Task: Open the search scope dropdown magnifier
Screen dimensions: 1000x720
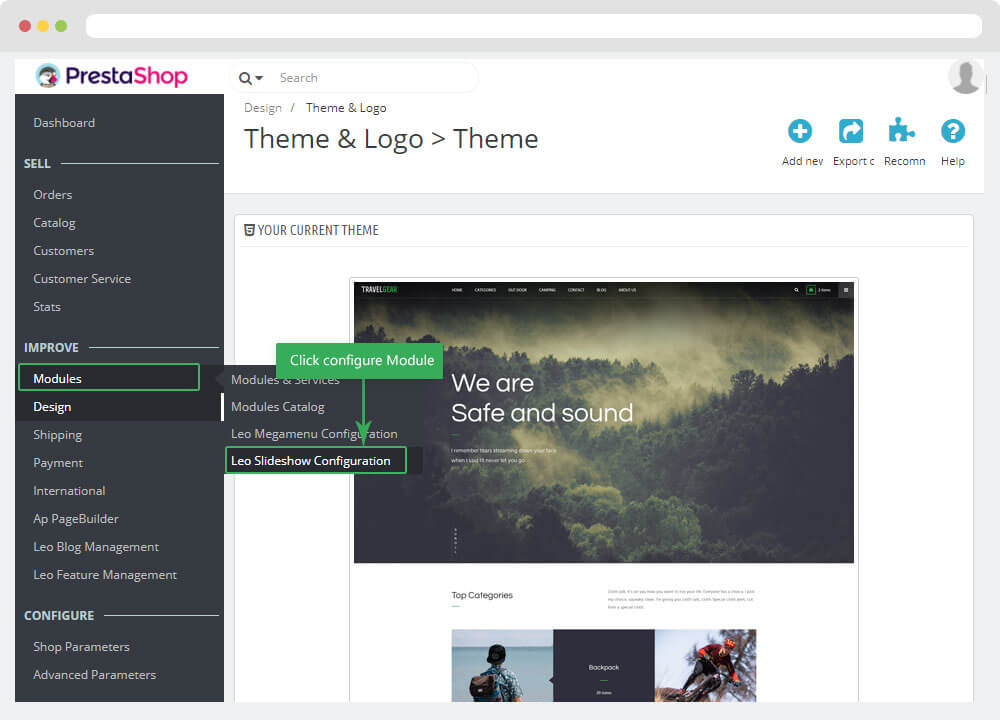Action: tap(251, 78)
